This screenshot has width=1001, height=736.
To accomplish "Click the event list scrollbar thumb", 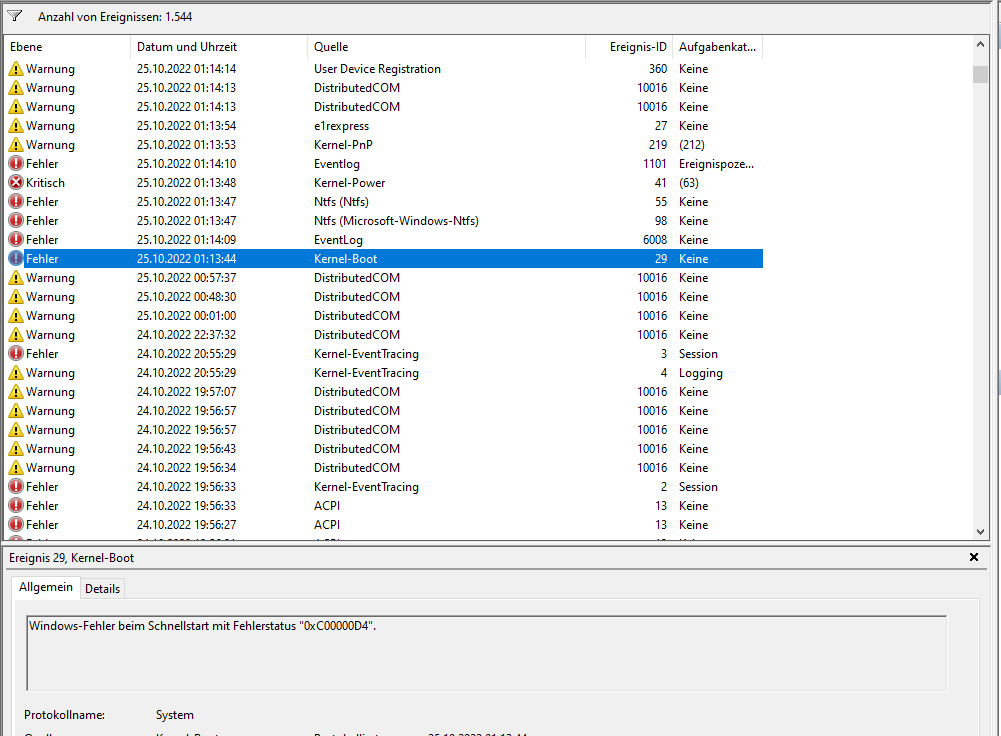I will coord(980,74).
